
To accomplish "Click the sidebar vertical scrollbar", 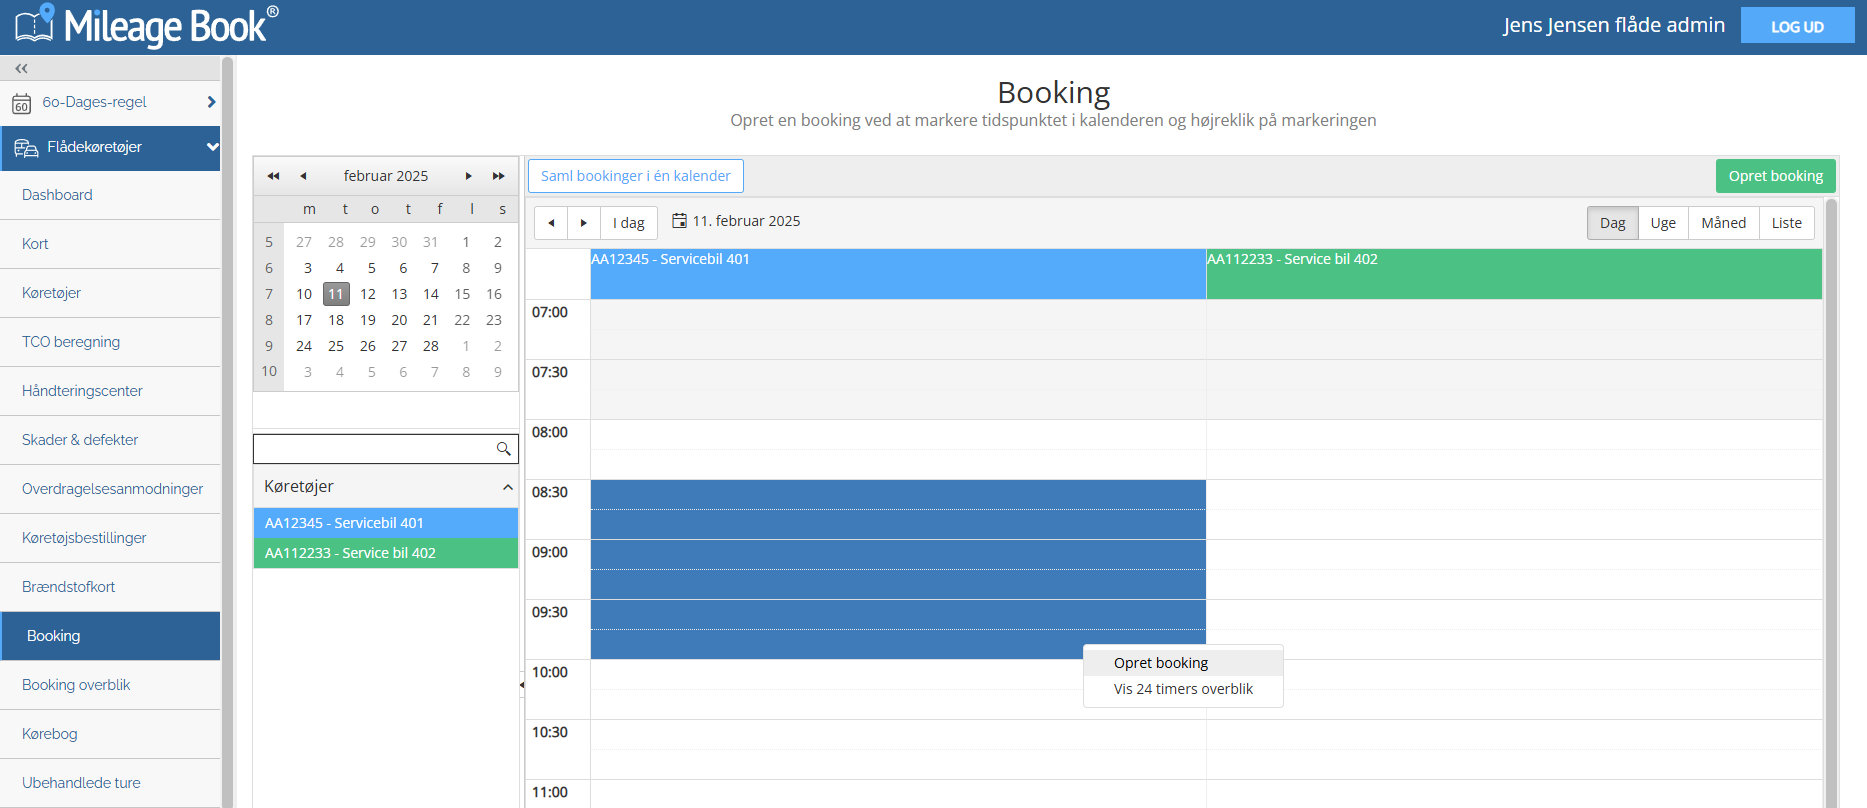I will [227, 431].
